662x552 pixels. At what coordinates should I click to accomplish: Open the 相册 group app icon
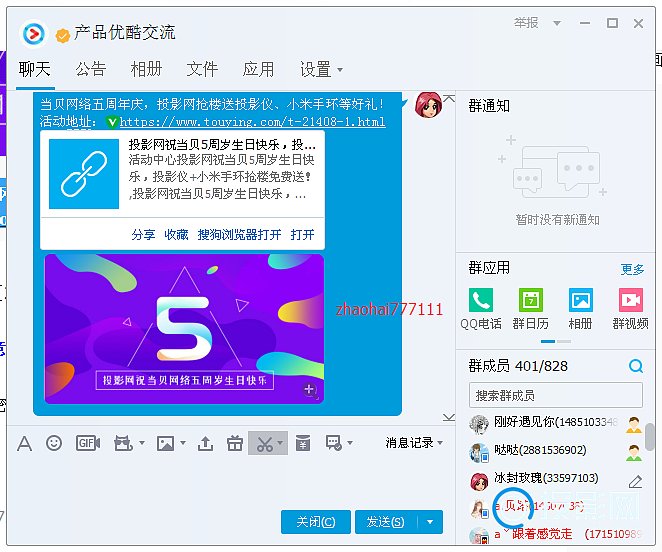pos(581,299)
